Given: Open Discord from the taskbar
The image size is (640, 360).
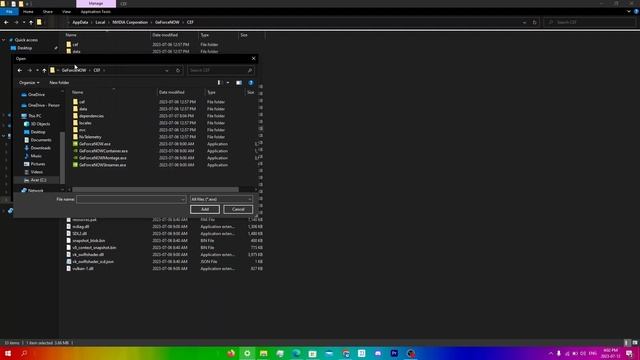Looking at the screenshot, I should tap(378, 353).
